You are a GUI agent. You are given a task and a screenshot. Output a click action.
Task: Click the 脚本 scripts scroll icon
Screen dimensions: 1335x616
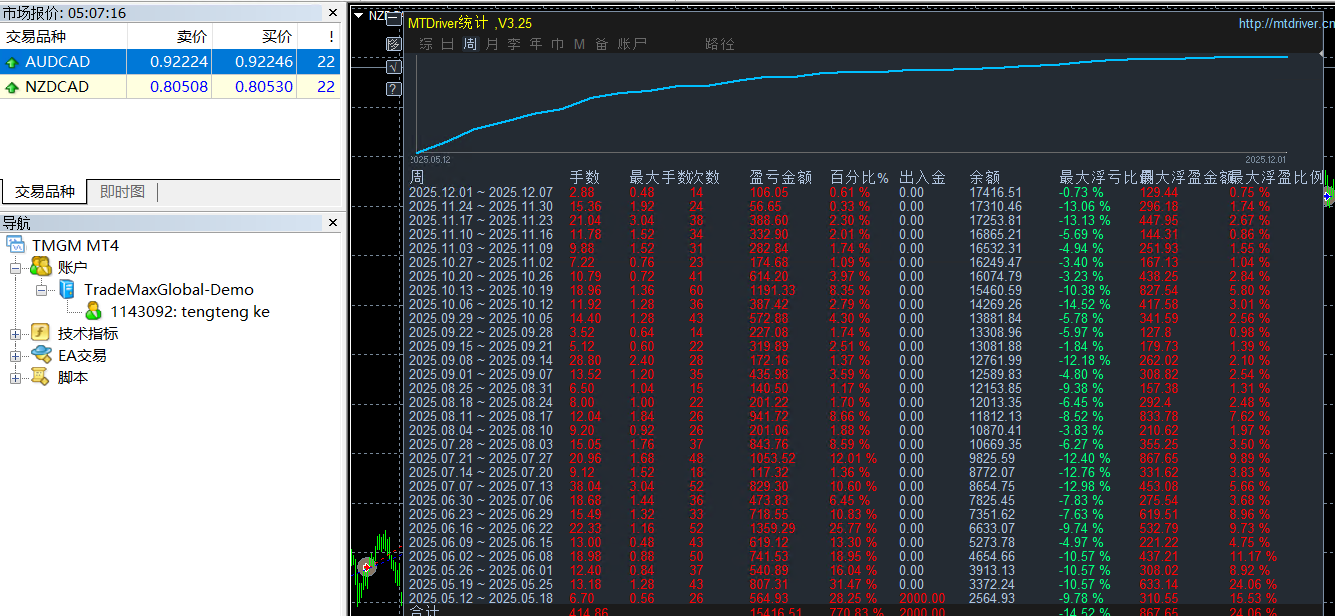(x=40, y=377)
